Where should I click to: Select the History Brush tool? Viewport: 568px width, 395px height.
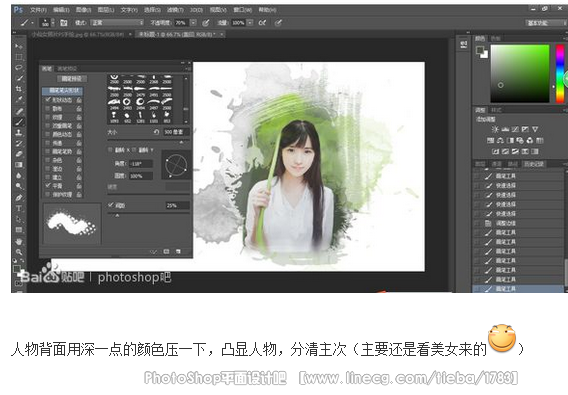click(x=18, y=143)
